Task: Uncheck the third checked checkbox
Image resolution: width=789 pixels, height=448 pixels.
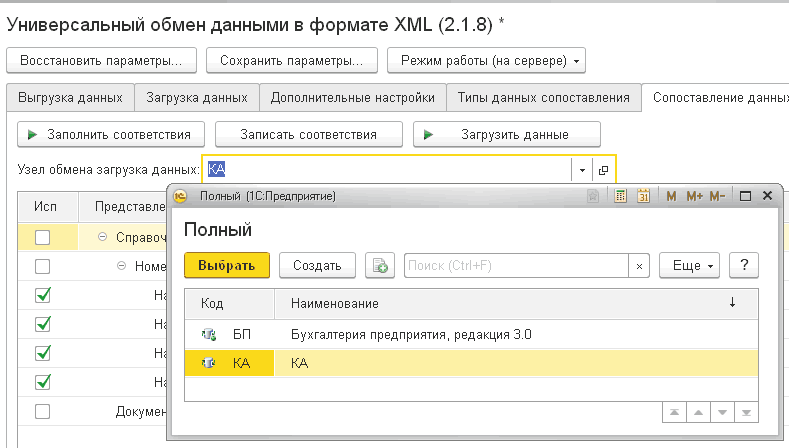Action: pos(43,353)
